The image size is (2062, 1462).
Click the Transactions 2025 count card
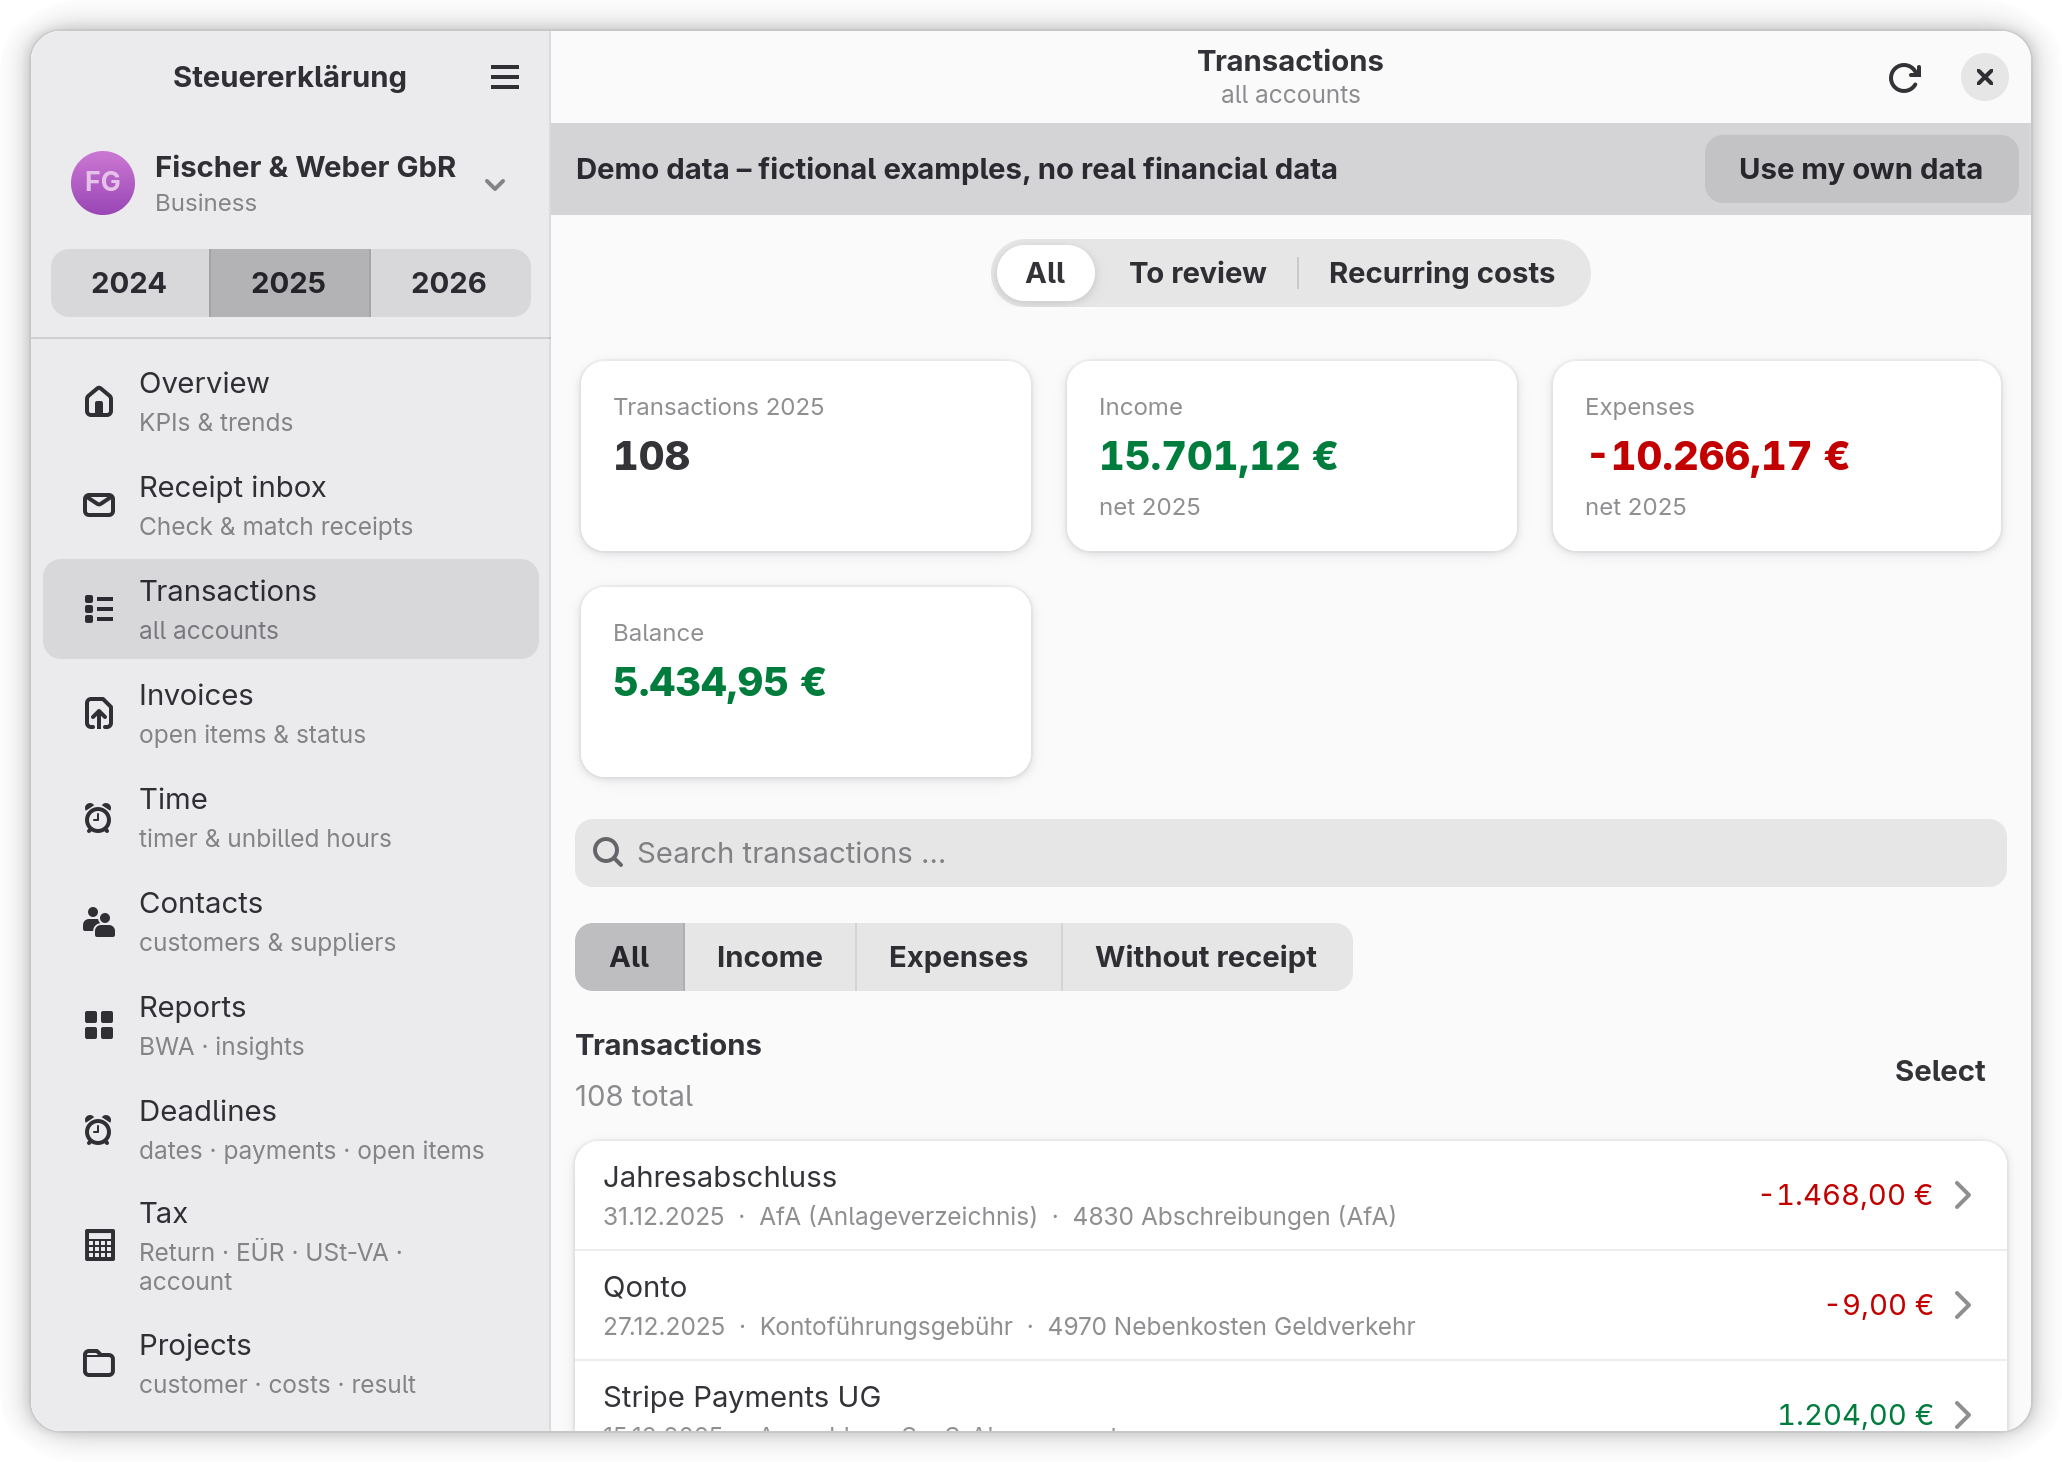[x=805, y=456]
